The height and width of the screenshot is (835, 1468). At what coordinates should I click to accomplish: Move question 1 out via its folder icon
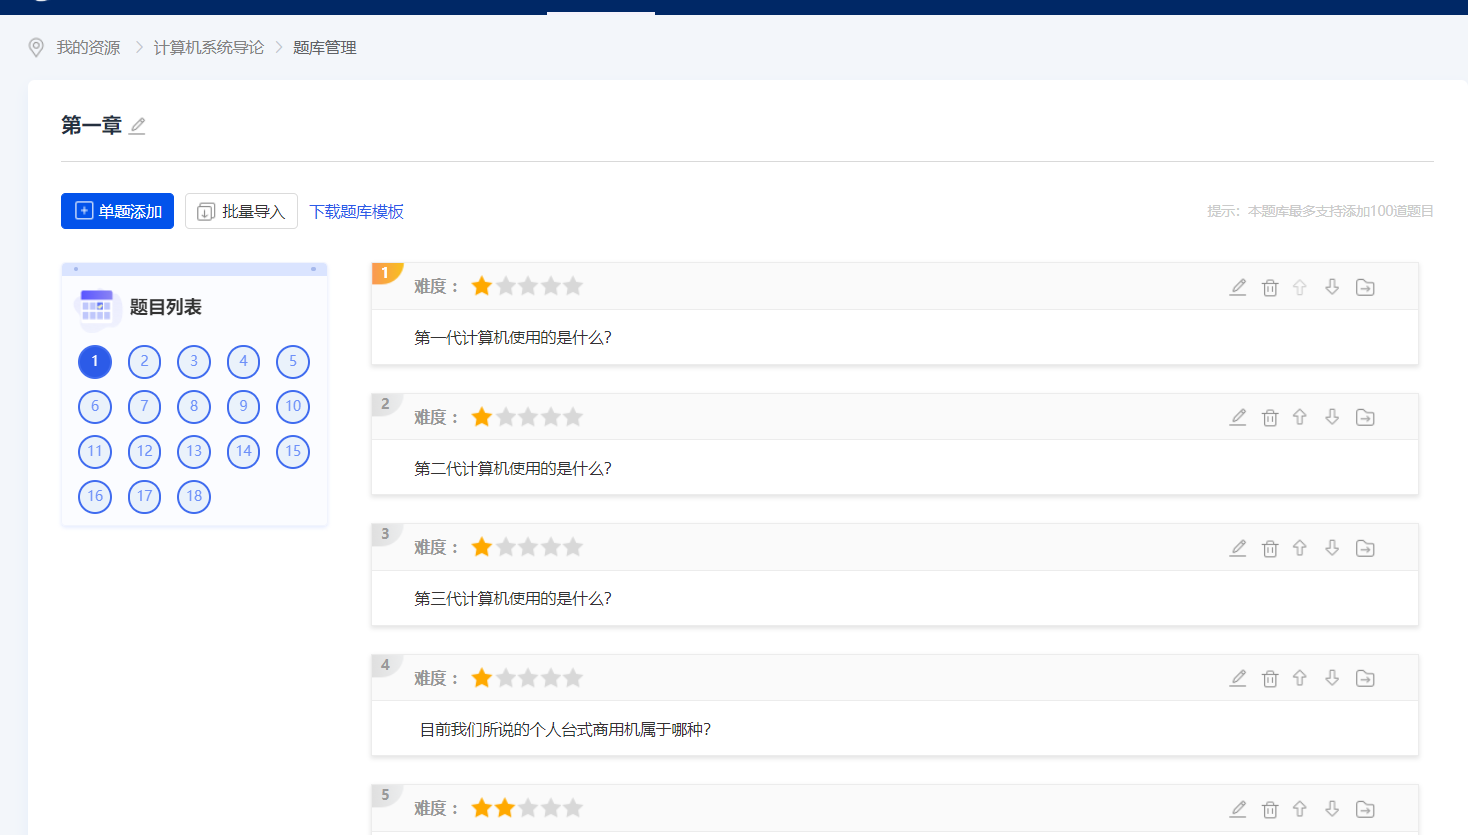(1364, 287)
